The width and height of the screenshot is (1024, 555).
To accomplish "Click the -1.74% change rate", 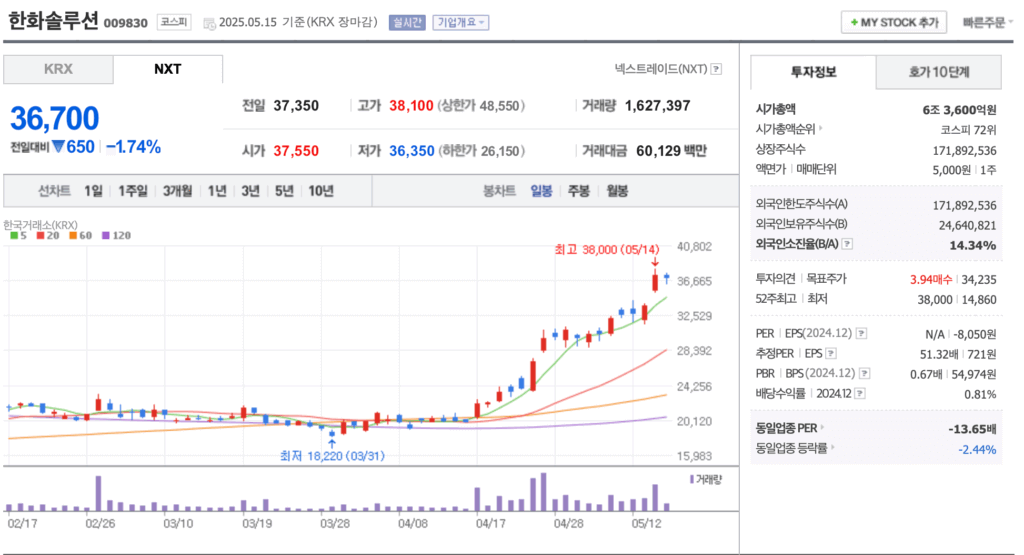I will point(133,147).
